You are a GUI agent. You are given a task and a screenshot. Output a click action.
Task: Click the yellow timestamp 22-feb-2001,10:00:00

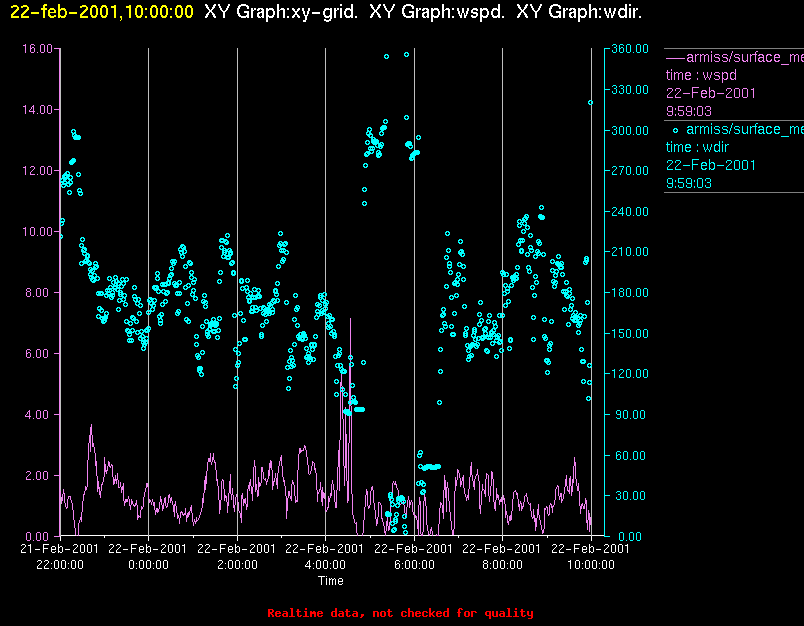(102, 12)
